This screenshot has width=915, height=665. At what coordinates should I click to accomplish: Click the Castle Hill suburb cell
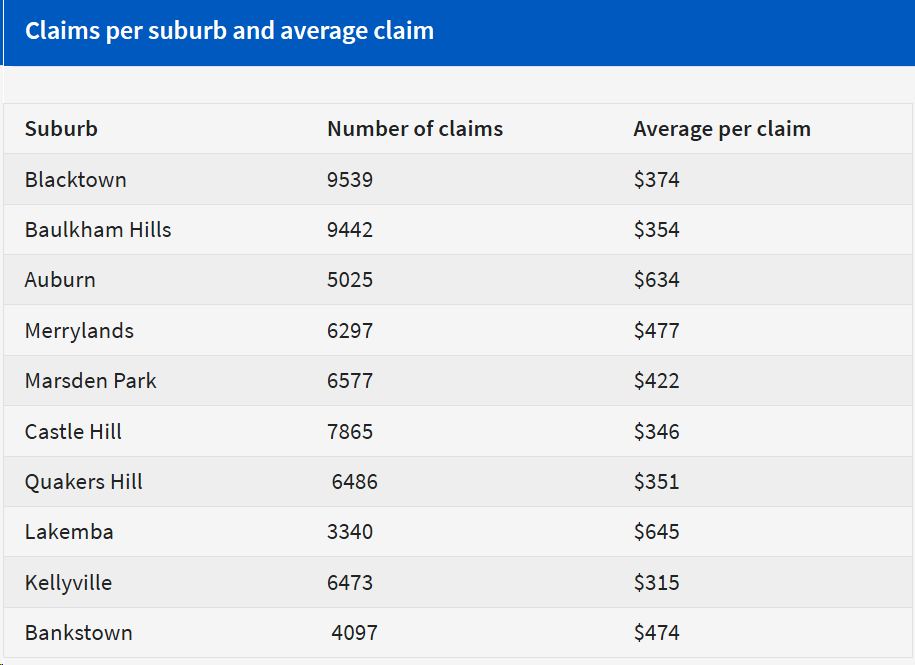(73, 432)
